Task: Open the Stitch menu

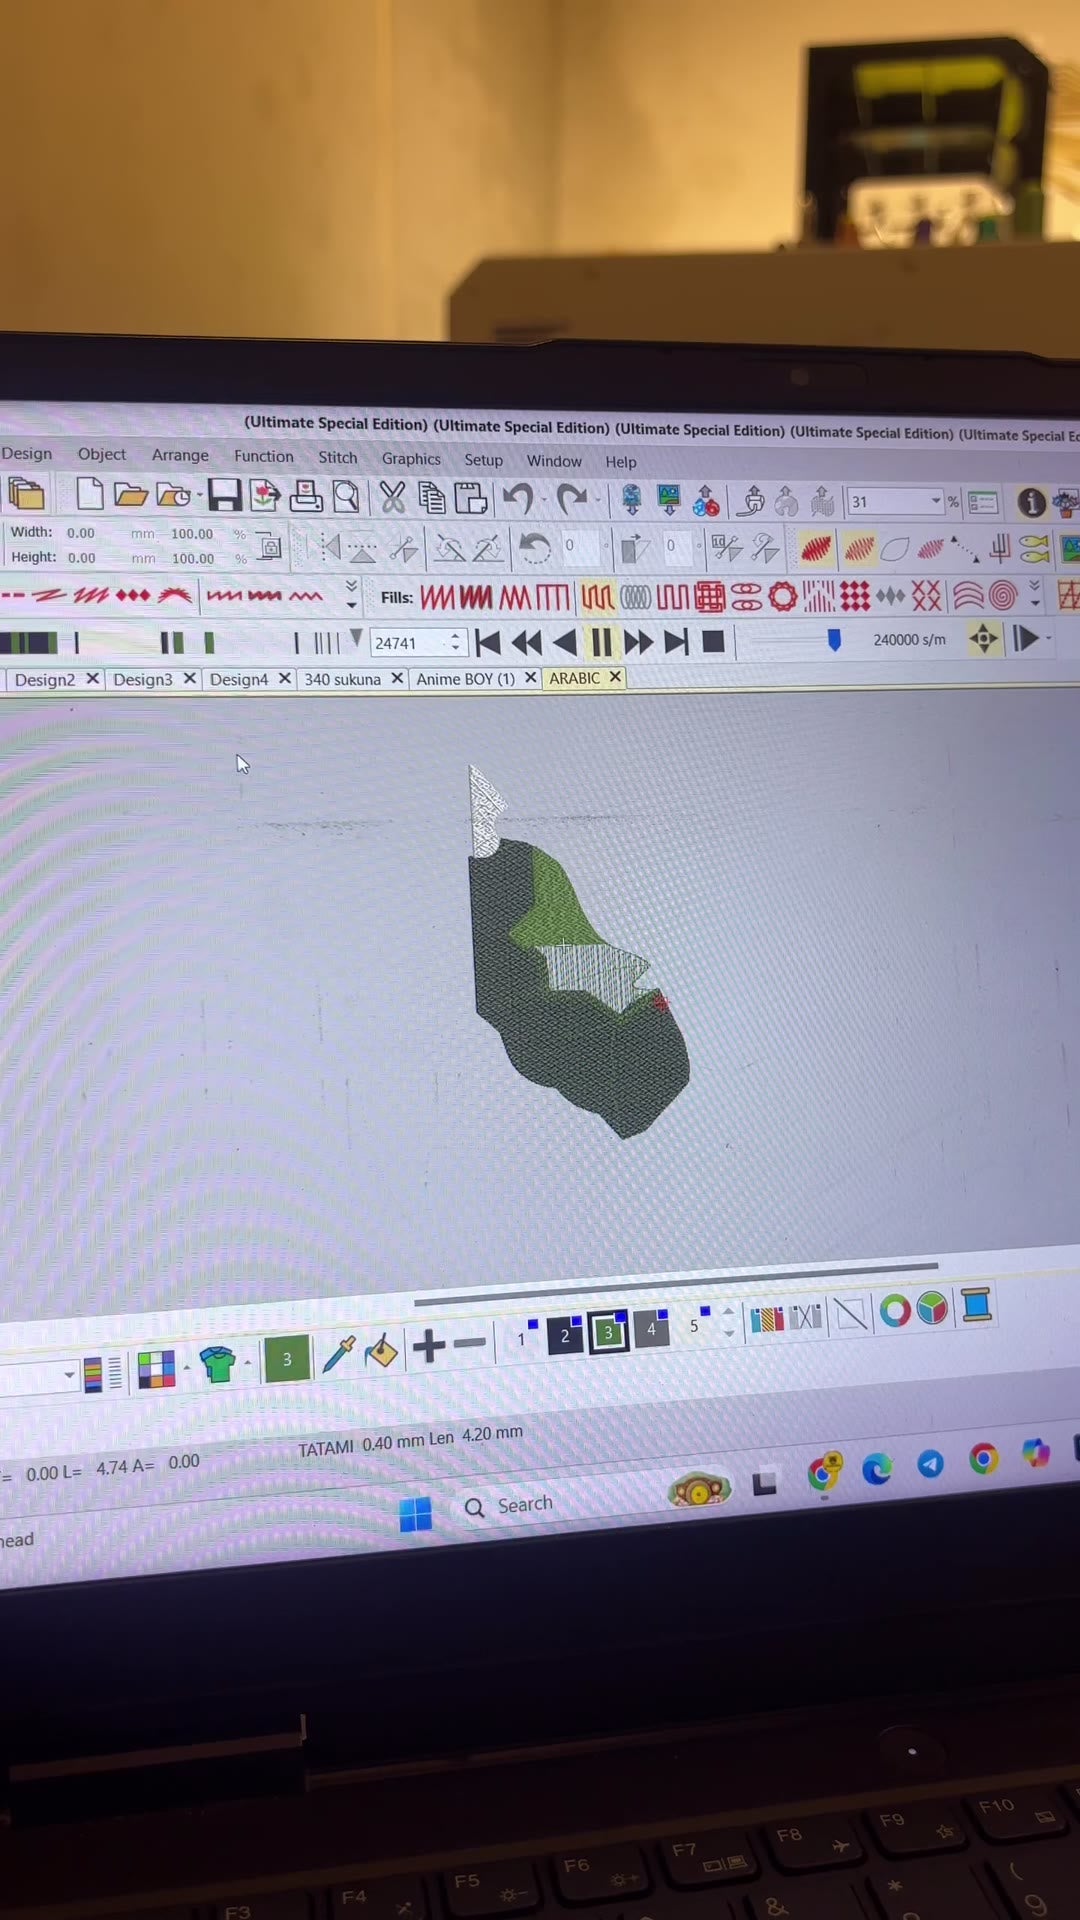Action: click(x=337, y=457)
